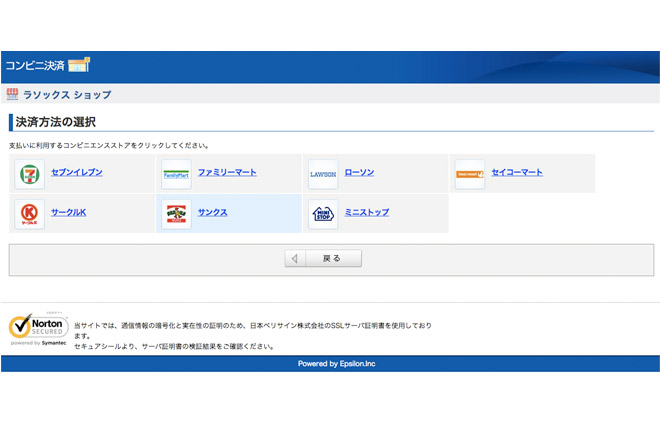Select the サークルK link
Image resolution: width=660 pixels, height=440 pixels.
tap(69, 212)
